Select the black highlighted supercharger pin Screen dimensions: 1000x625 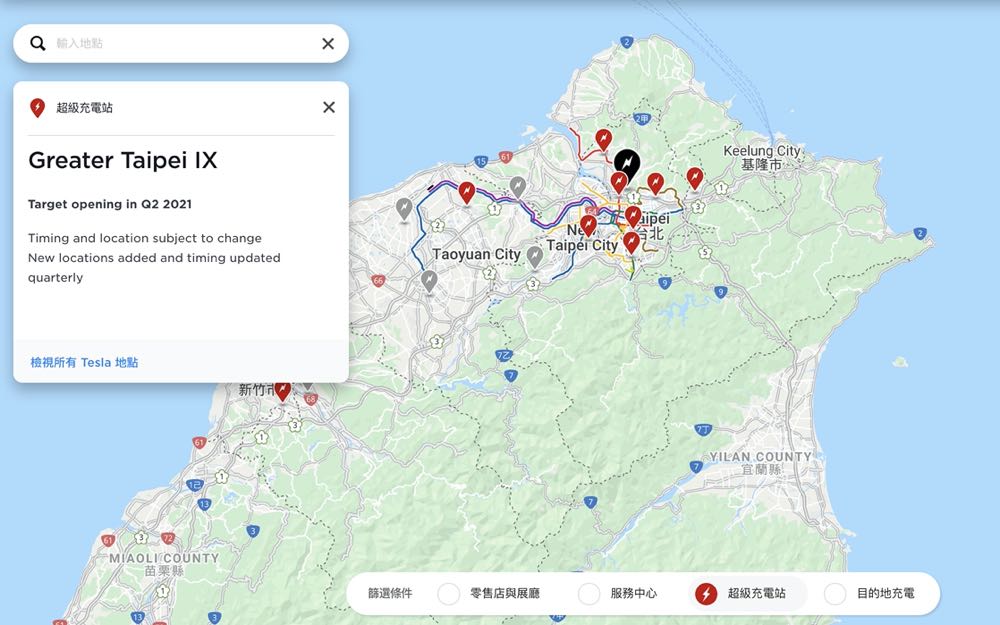[626, 162]
